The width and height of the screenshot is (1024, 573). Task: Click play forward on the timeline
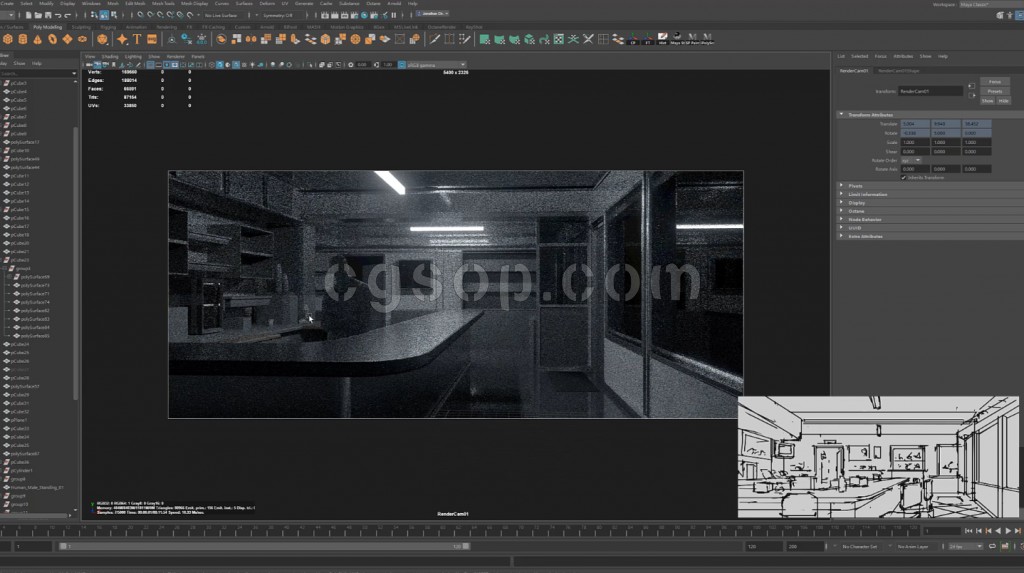point(1008,531)
